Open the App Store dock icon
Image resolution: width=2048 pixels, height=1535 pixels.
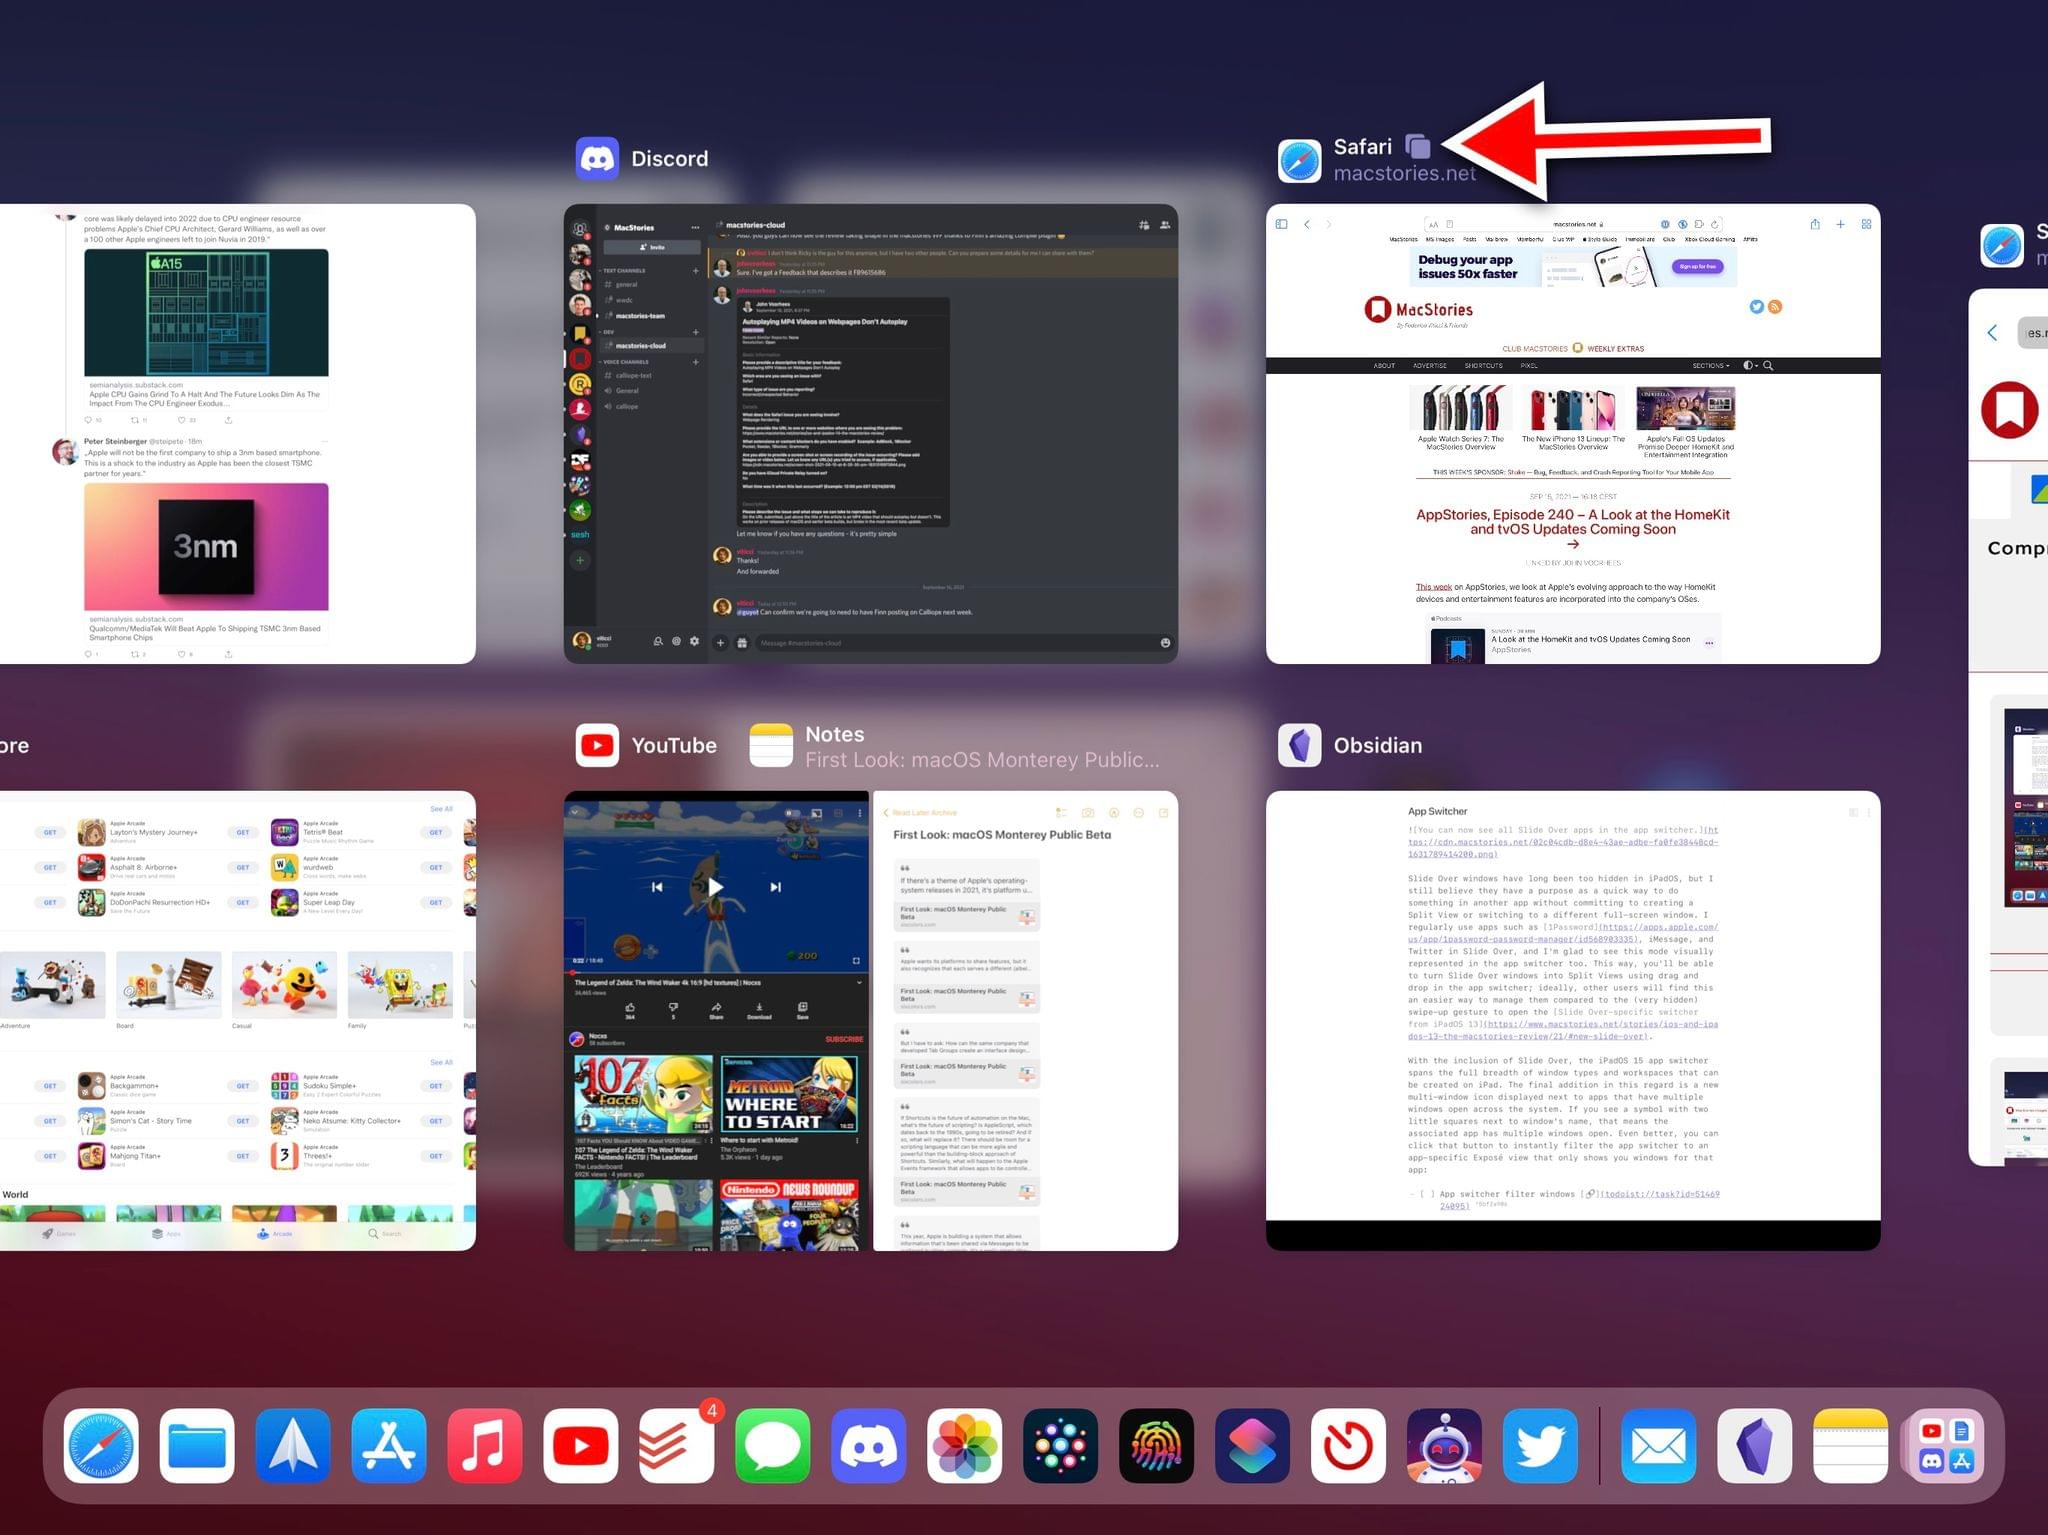[x=388, y=1445]
